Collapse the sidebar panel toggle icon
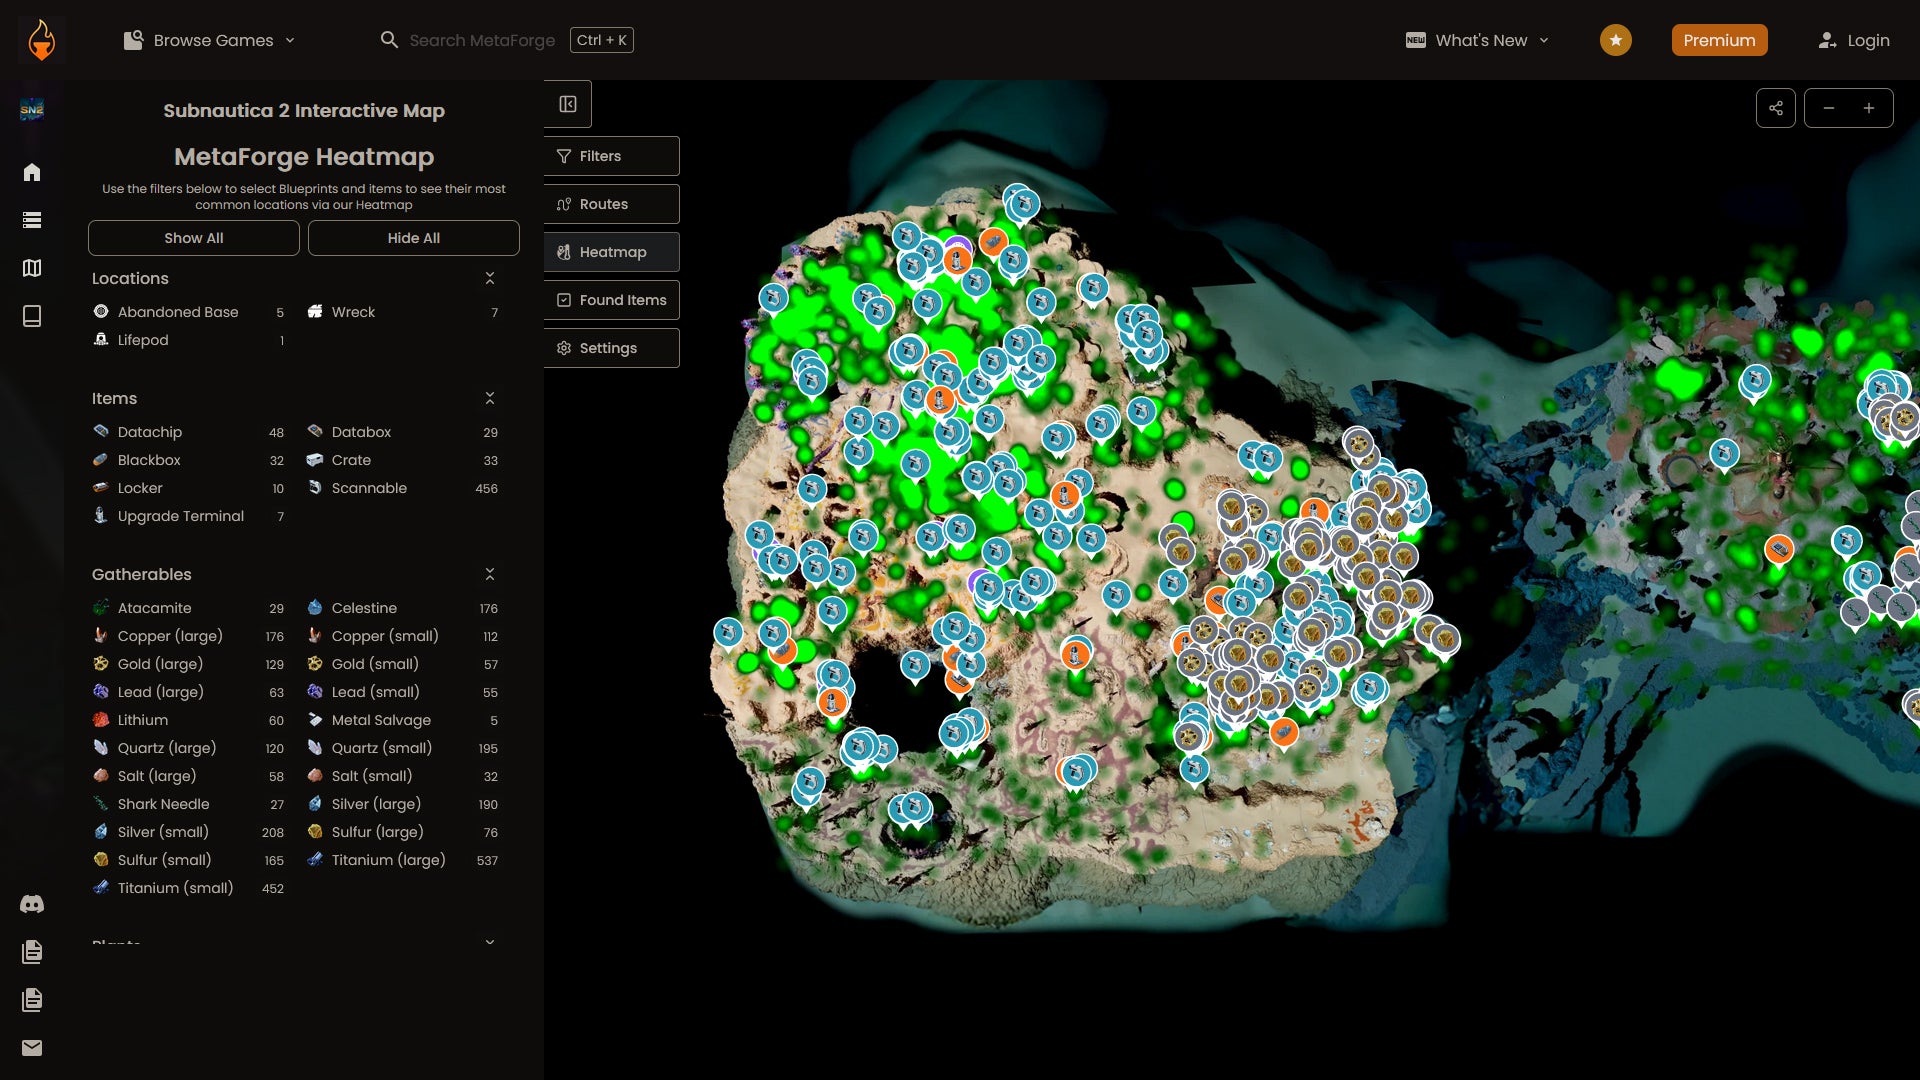The height and width of the screenshot is (1080, 1920). click(568, 104)
